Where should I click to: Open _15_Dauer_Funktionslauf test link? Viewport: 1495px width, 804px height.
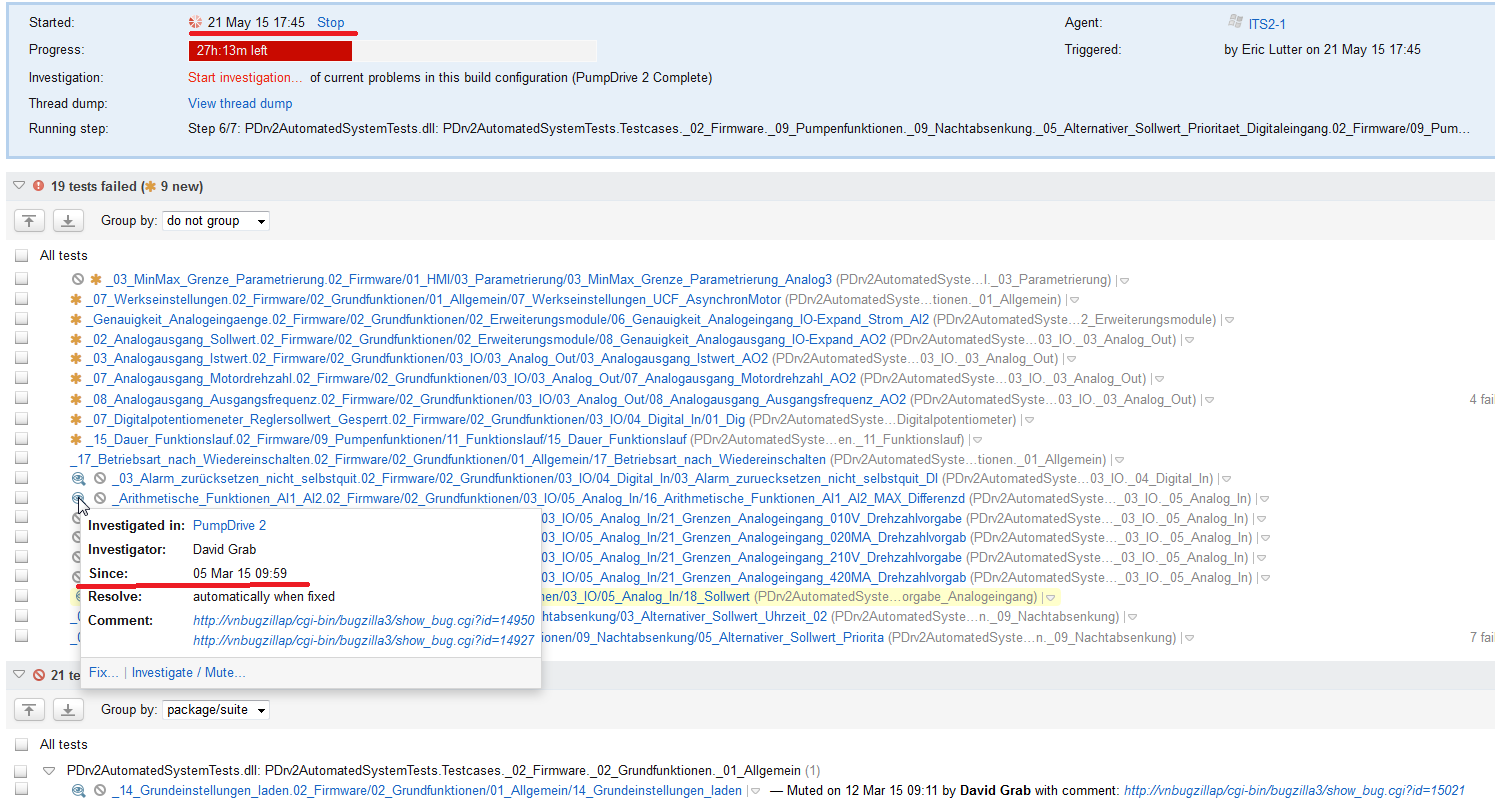[x=386, y=439]
